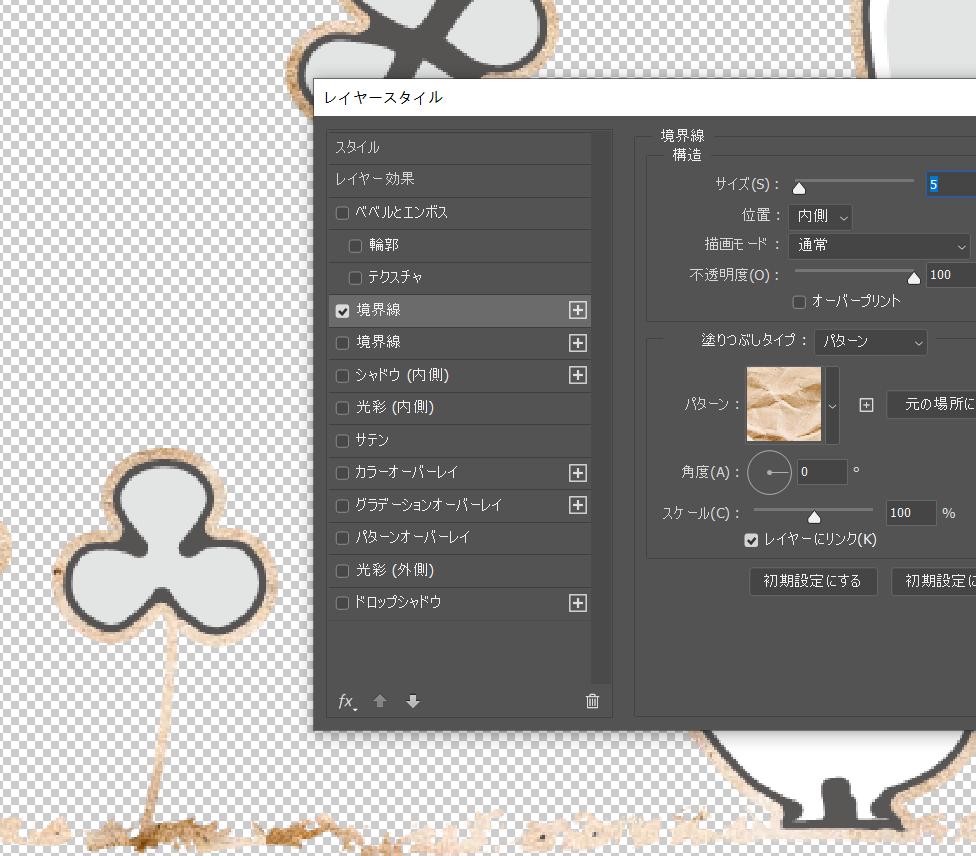Open the 描画モード dropdown showing 通常
976x856 pixels.
click(878, 246)
